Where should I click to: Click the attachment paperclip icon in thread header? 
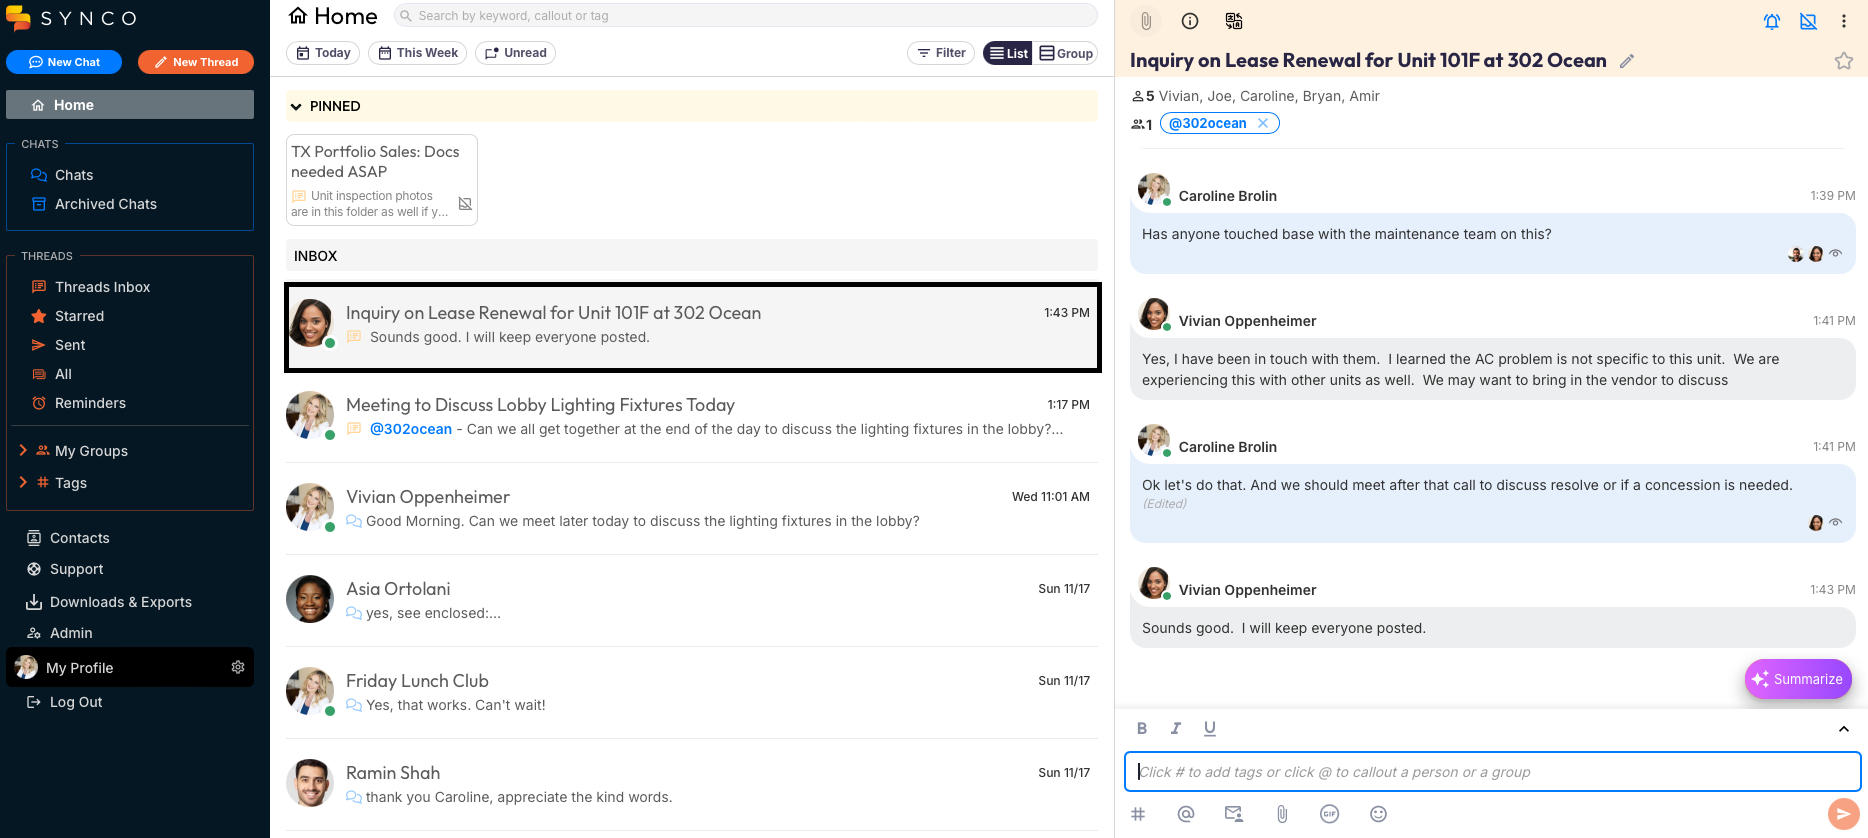[x=1146, y=21]
